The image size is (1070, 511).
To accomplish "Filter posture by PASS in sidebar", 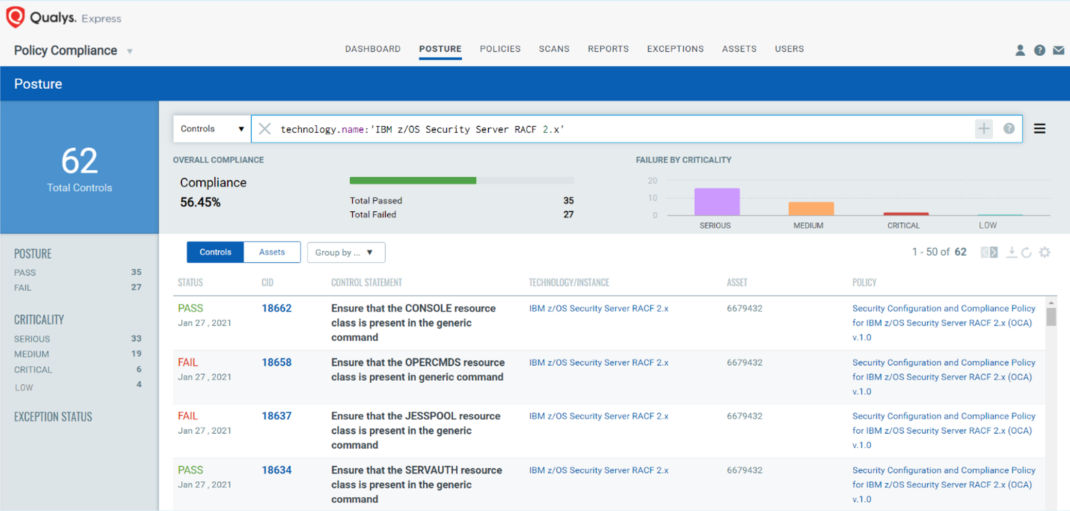I will point(78,272).
